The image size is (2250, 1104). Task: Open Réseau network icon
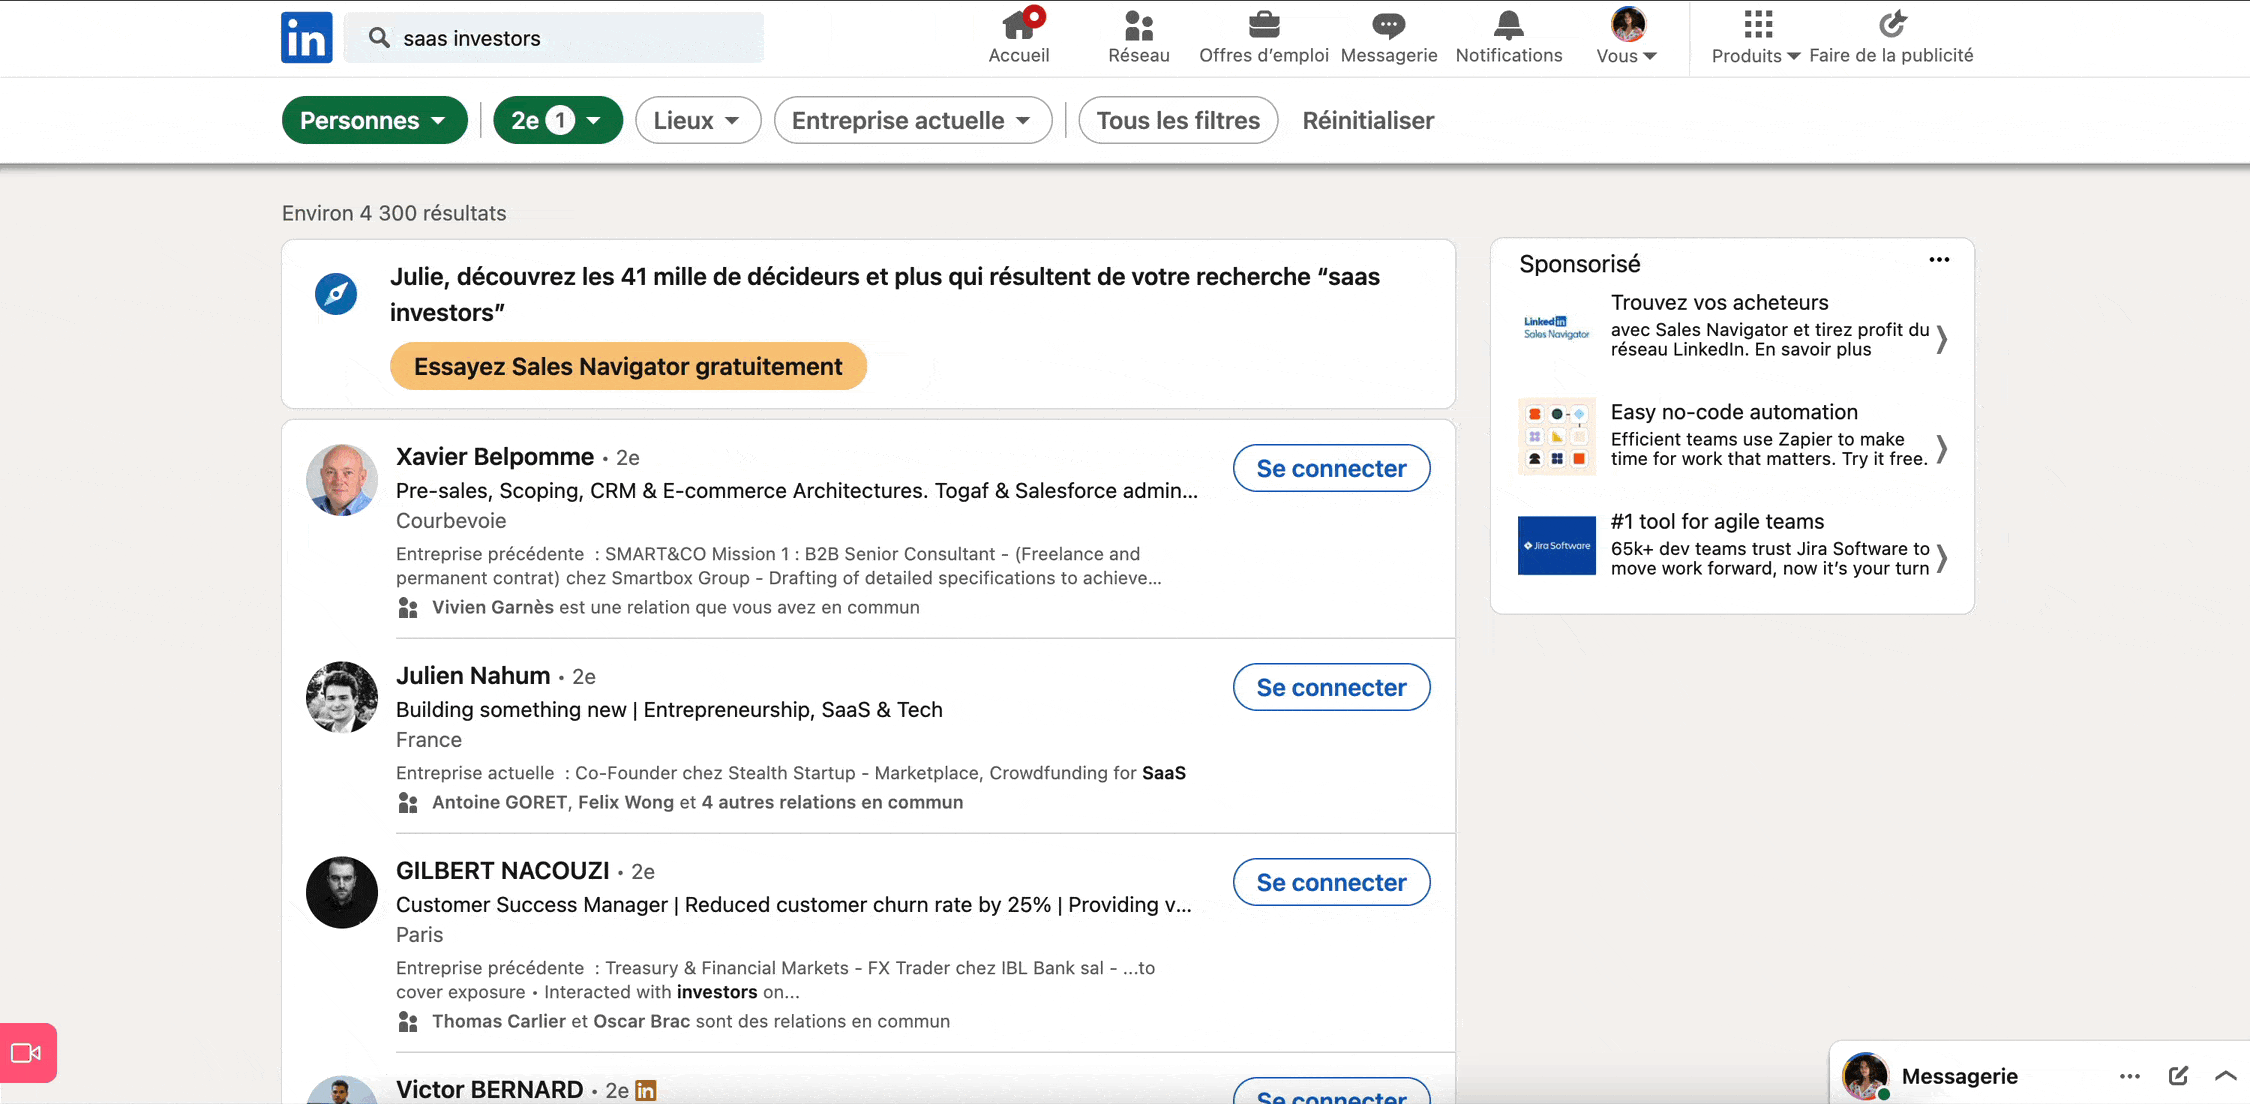[x=1138, y=24]
